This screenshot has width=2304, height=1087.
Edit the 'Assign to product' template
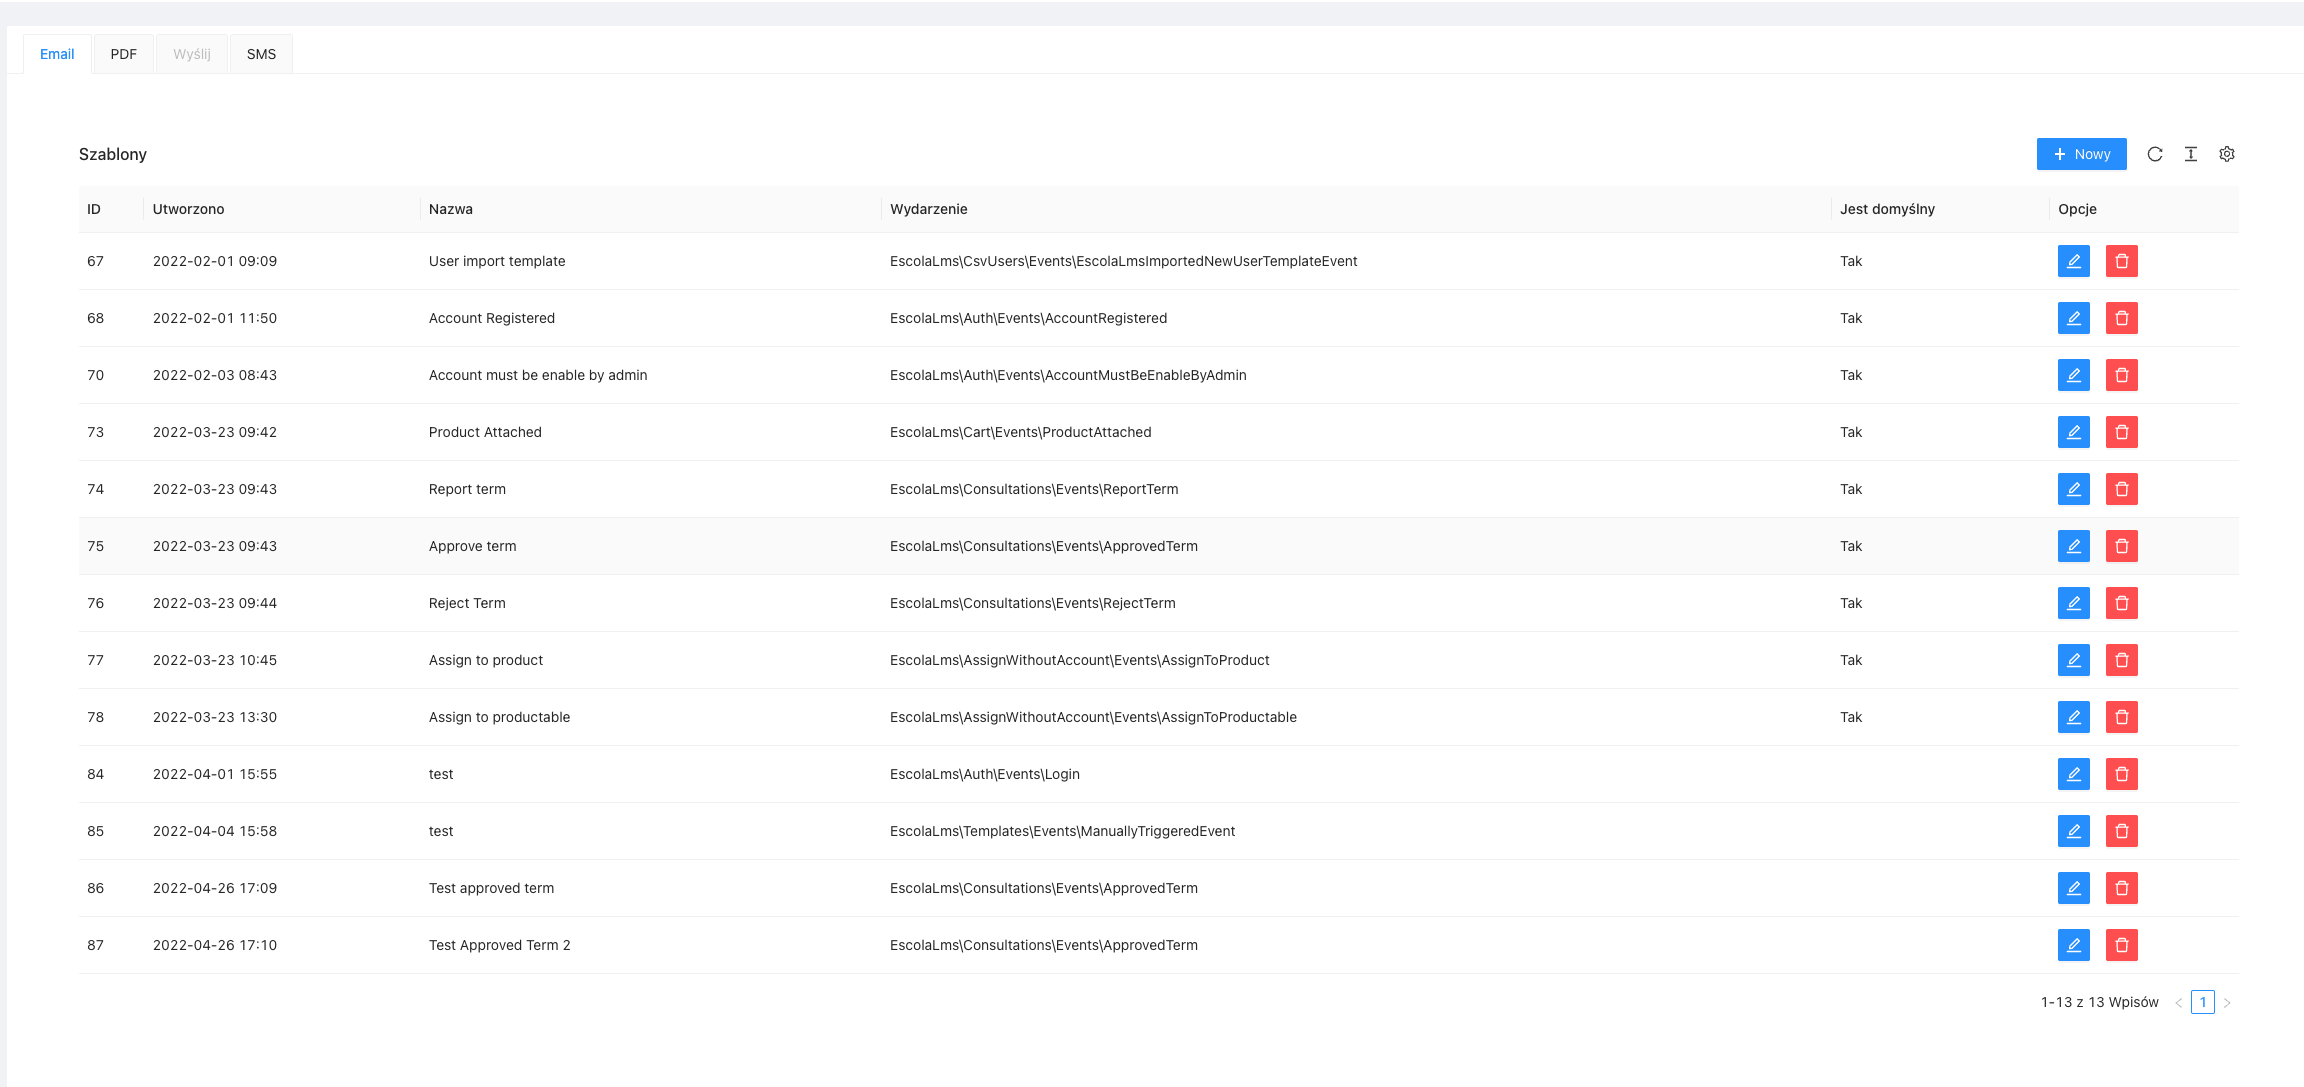pos(2074,660)
